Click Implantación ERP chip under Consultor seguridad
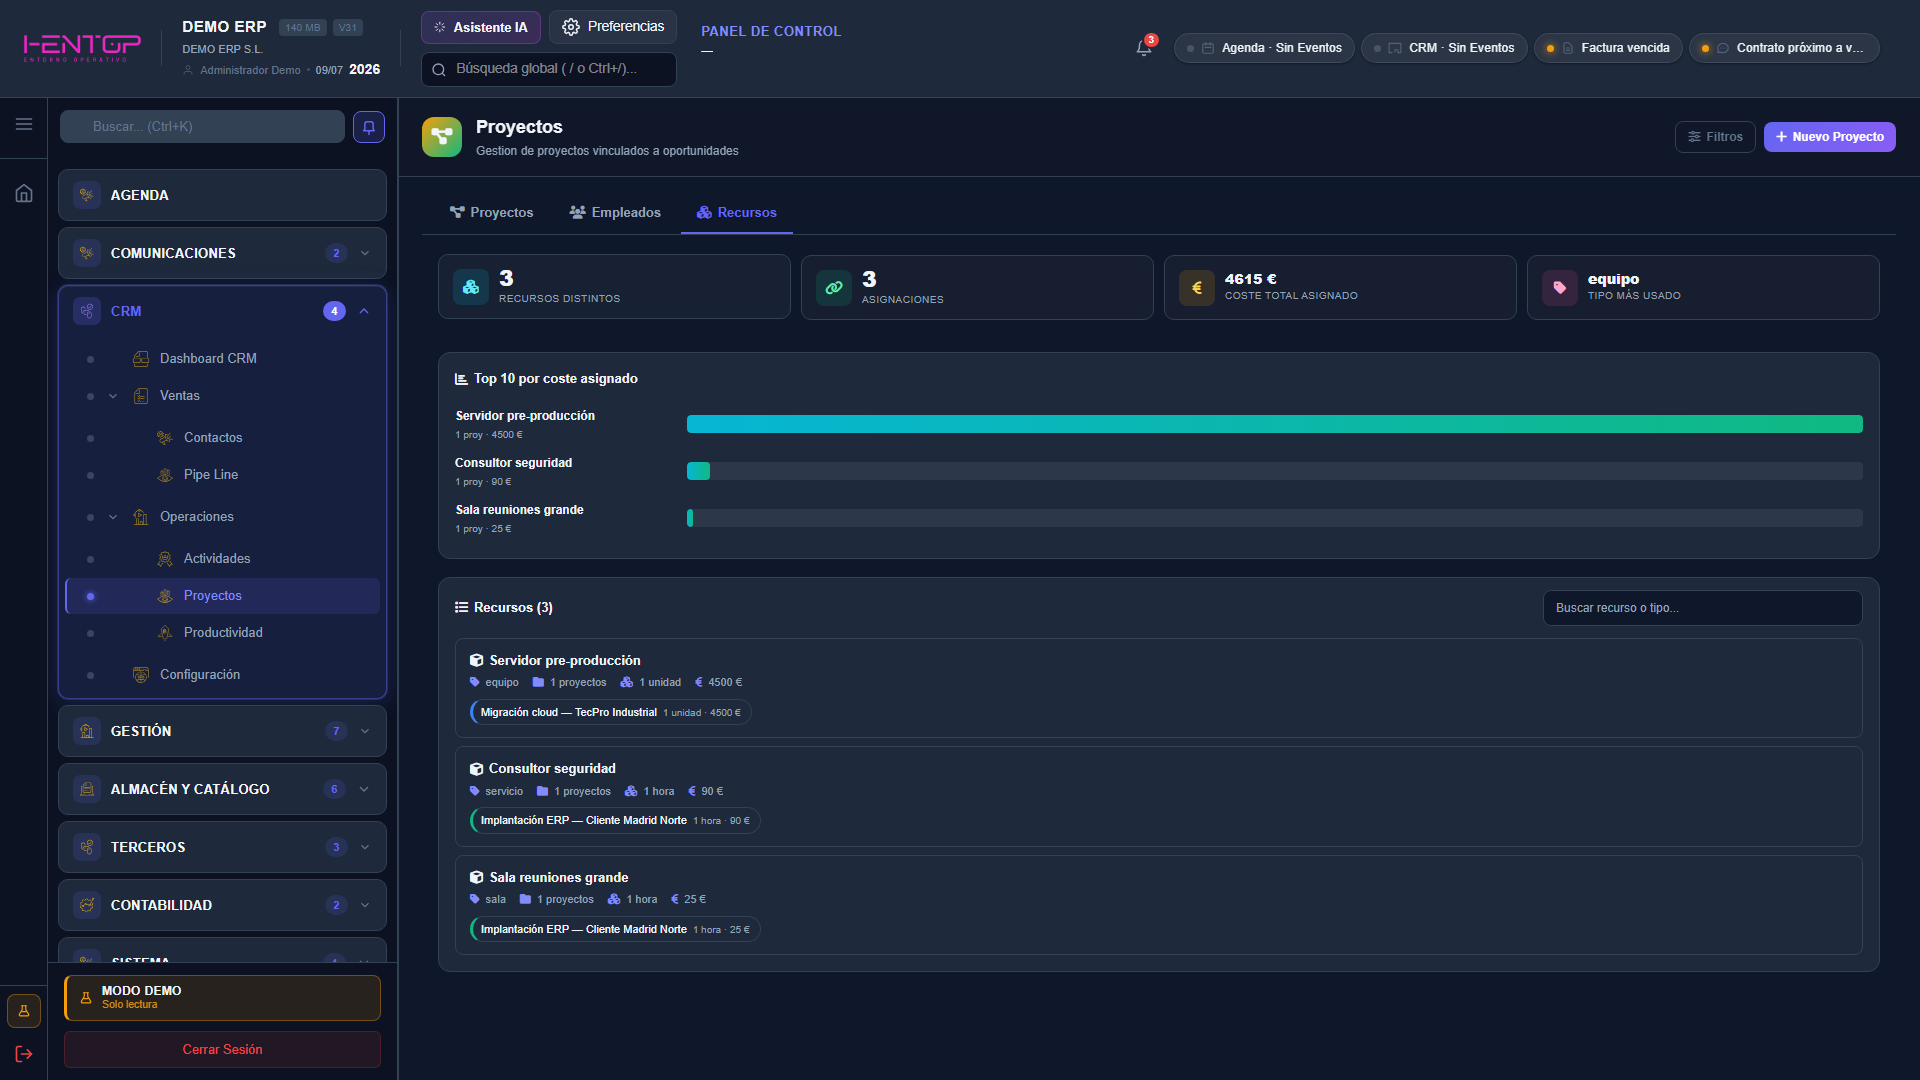The width and height of the screenshot is (1920, 1080). click(x=615, y=821)
